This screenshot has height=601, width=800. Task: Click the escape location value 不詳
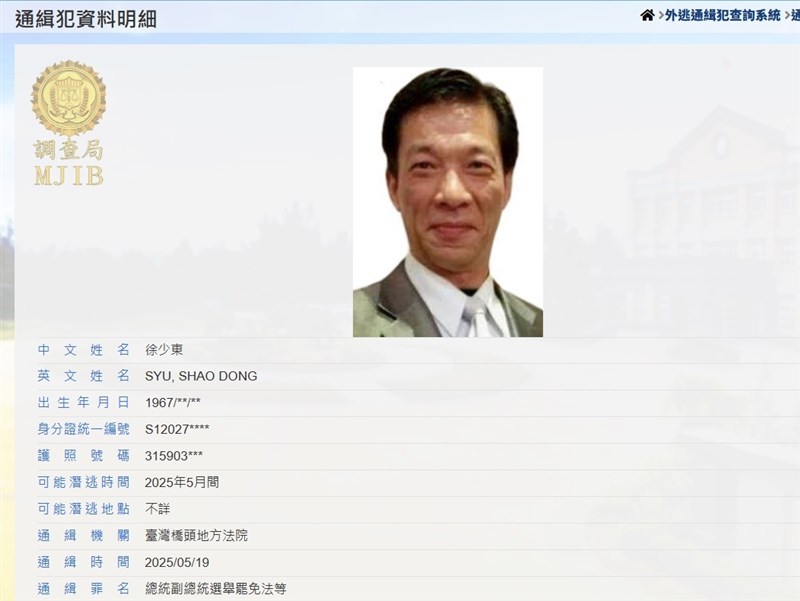pos(158,509)
